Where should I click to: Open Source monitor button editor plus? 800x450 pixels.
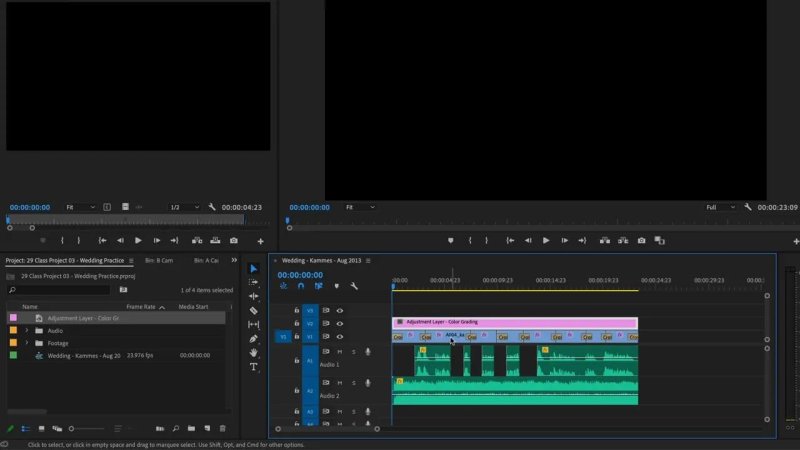coord(261,241)
